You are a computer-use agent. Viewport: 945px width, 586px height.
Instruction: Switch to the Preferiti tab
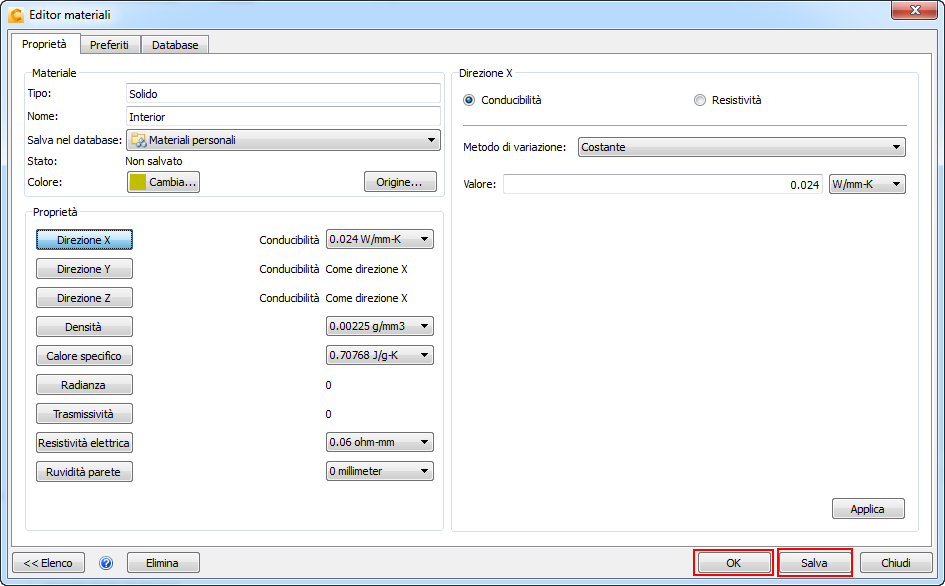(x=110, y=45)
